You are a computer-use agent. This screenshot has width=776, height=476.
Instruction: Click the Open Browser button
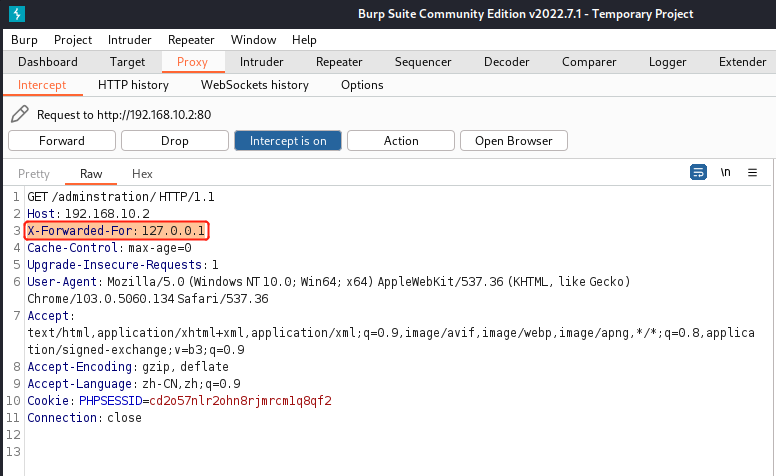[x=514, y=141]
